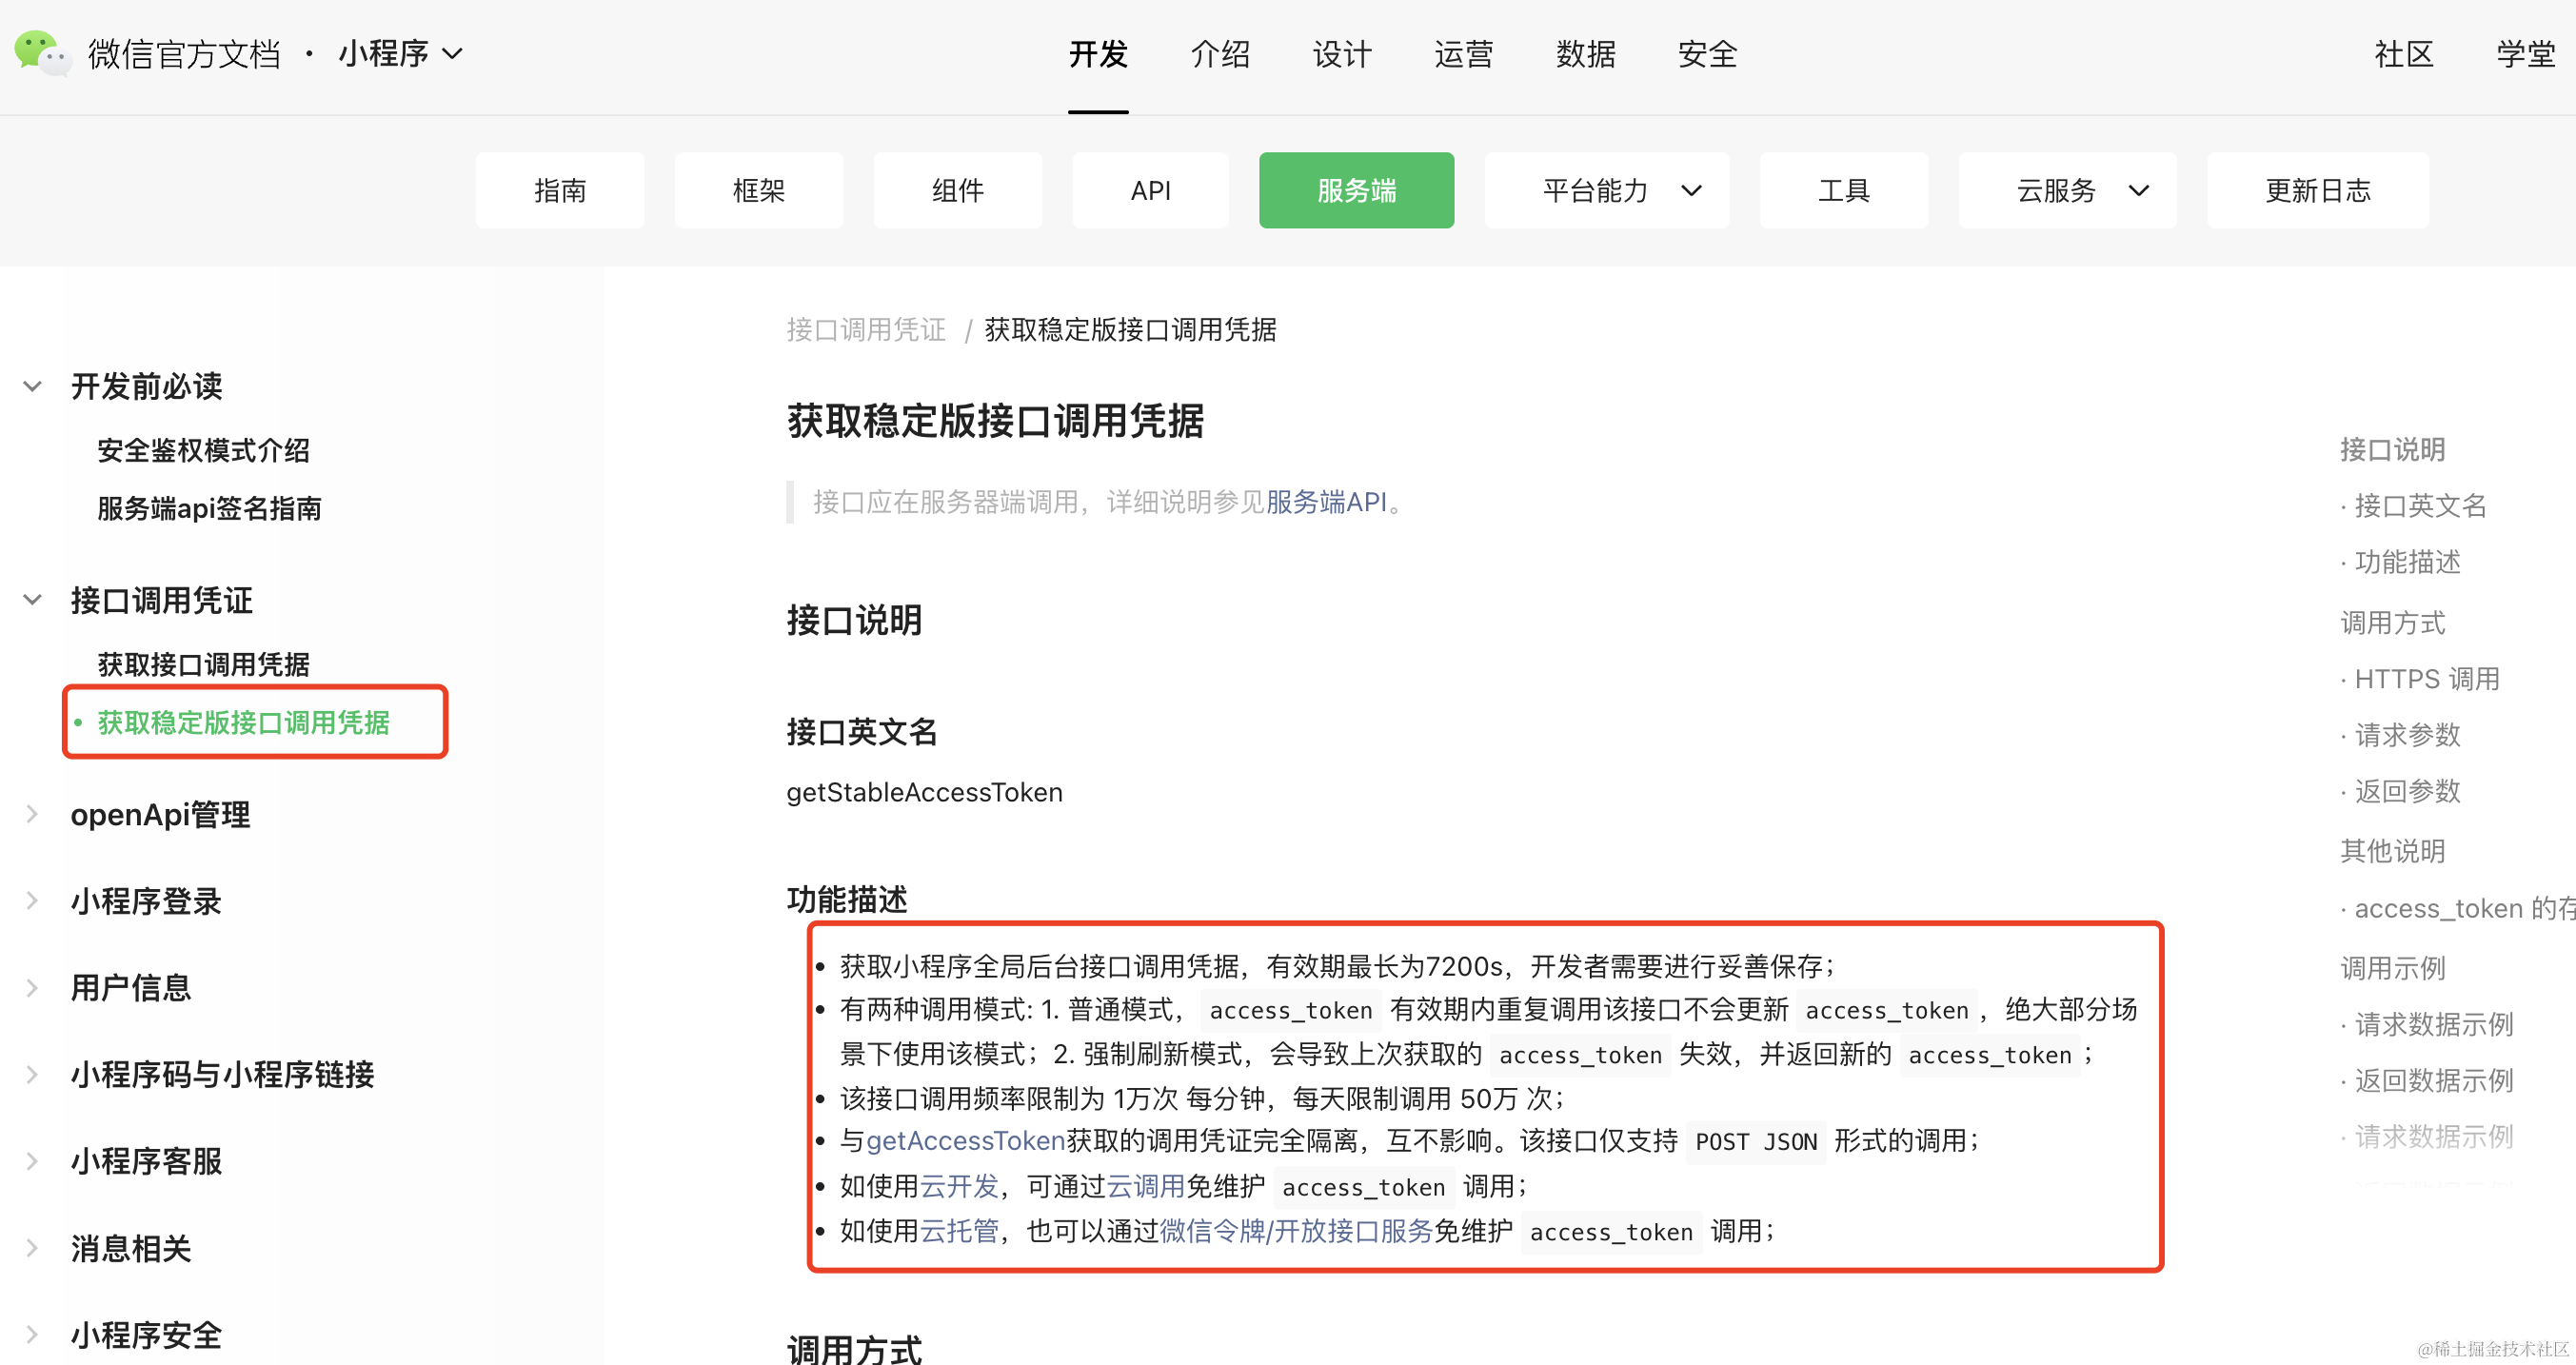Open the 微信令牌/开放接口服务 link
The height and width of the screenshot is (1365, 2576).
coord(1296,1231)
